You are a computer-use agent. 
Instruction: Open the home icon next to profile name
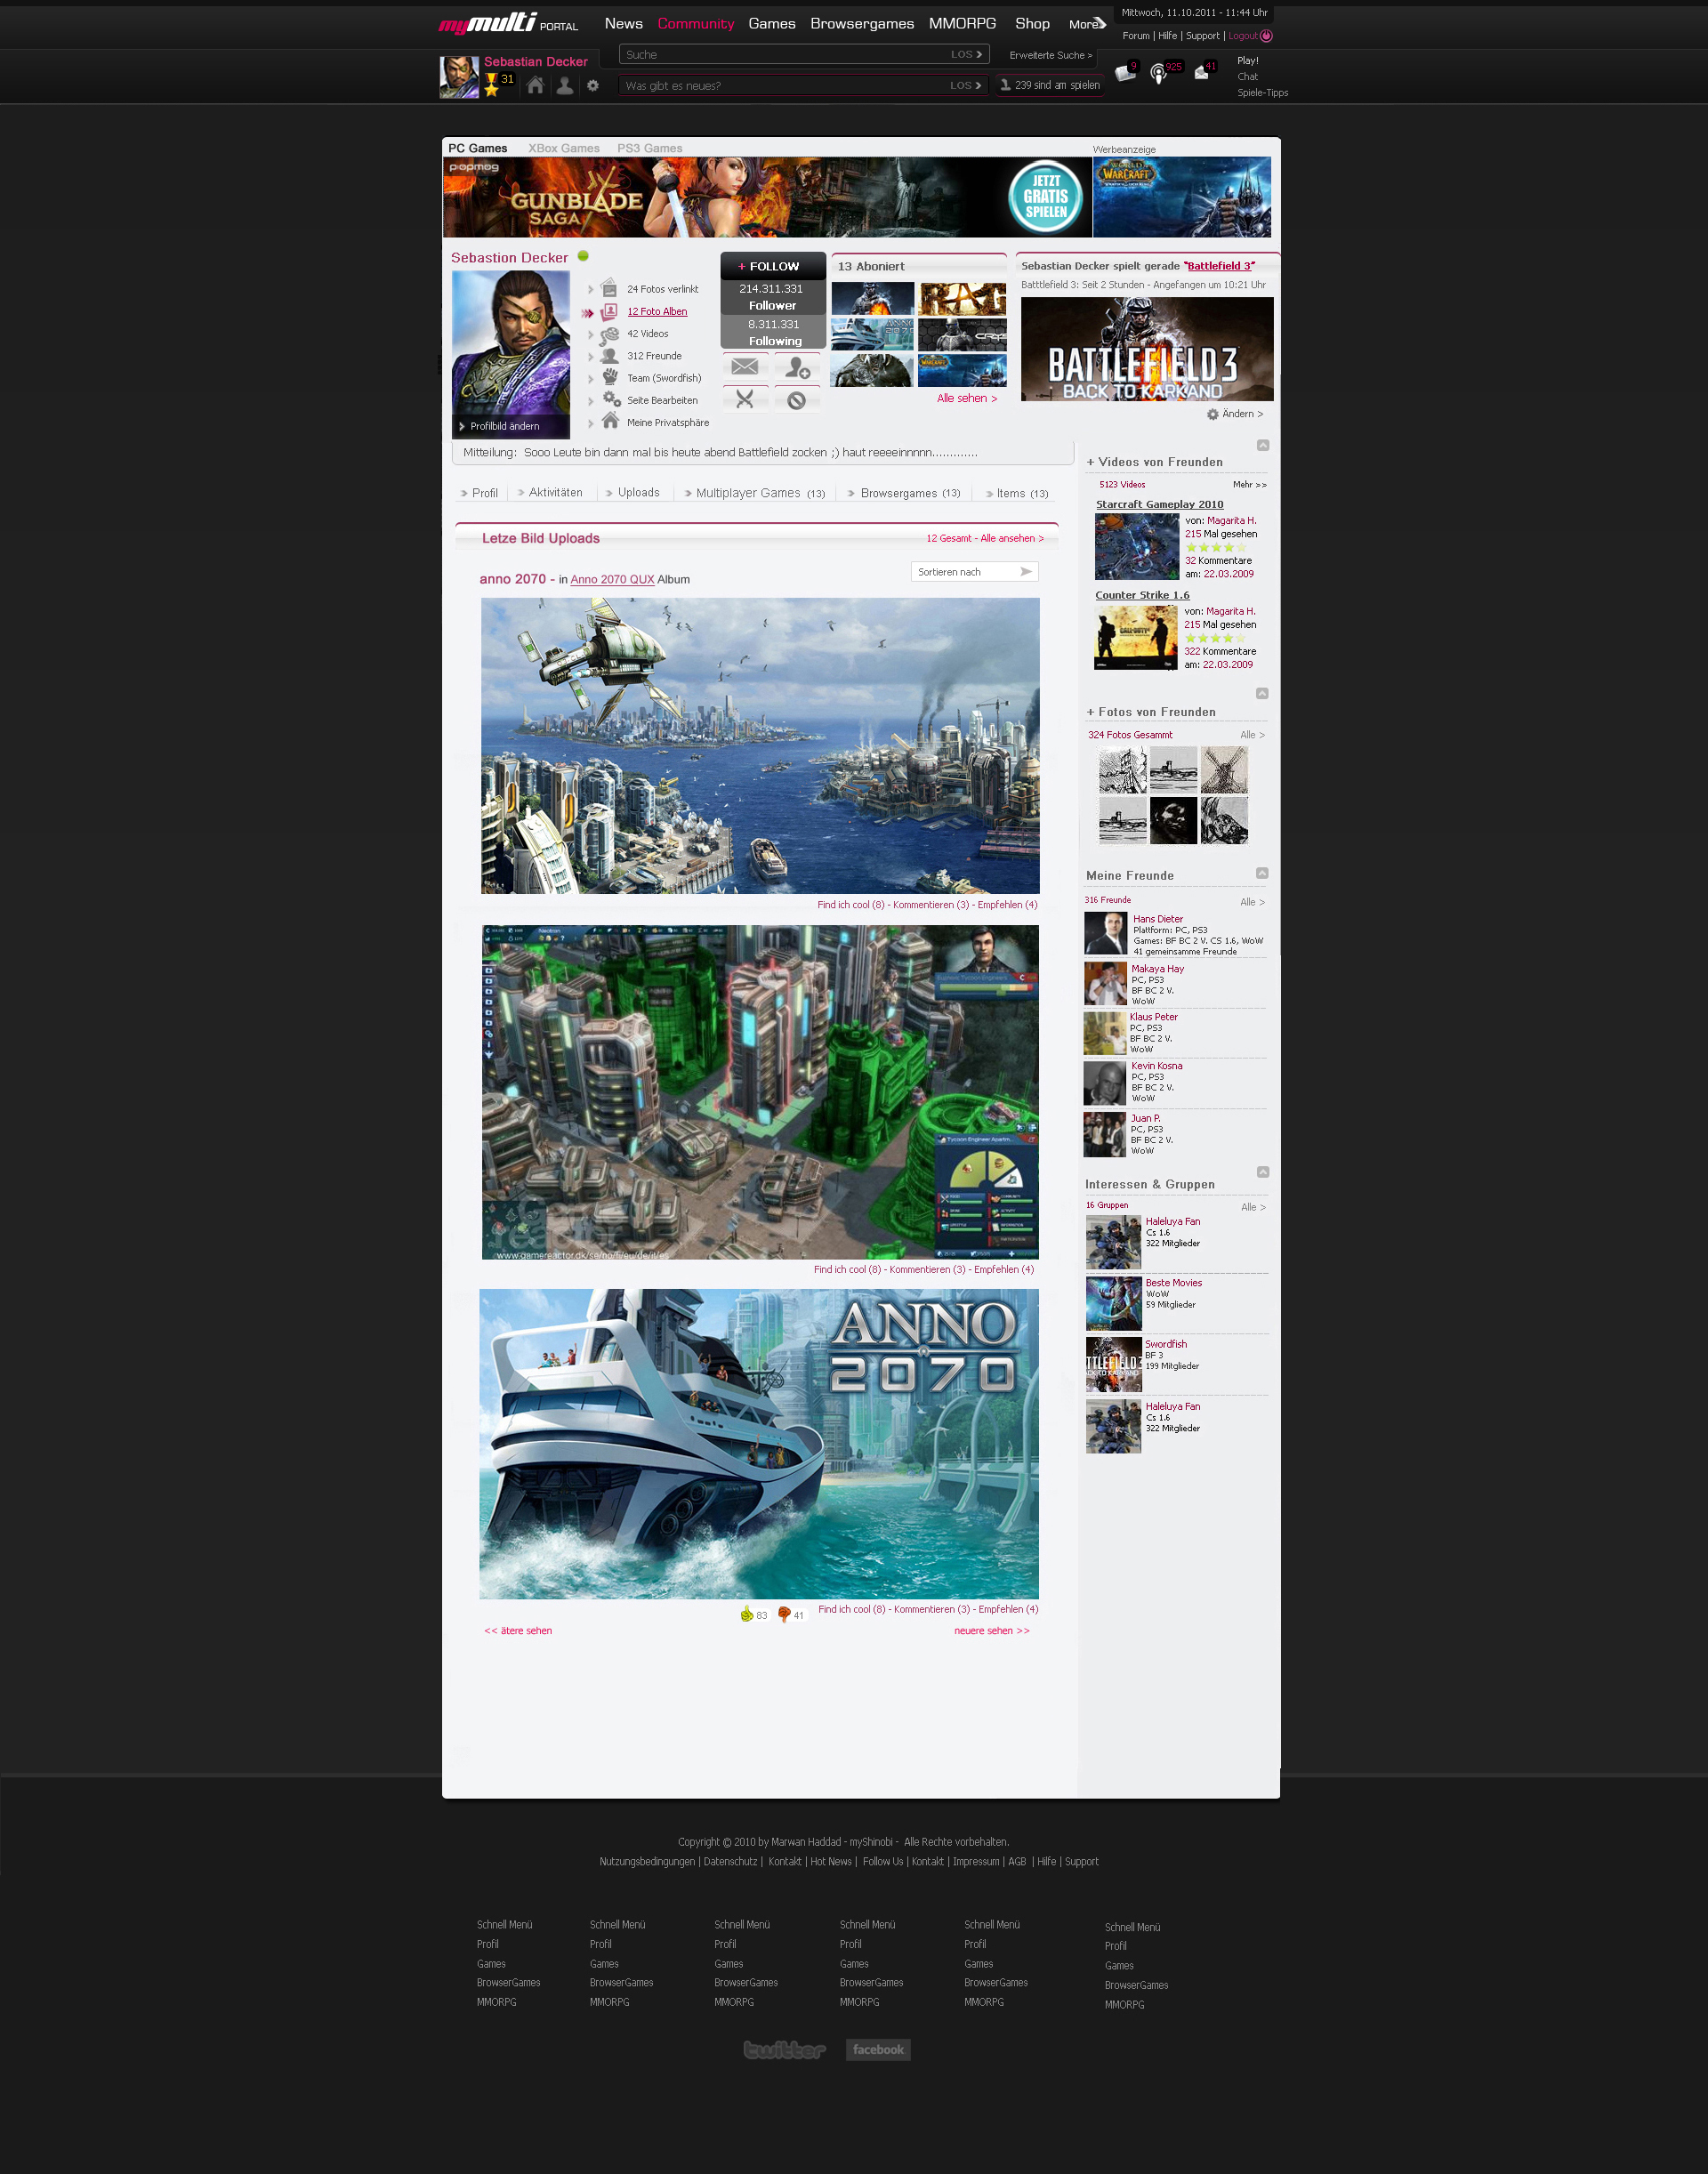point(535,86)
